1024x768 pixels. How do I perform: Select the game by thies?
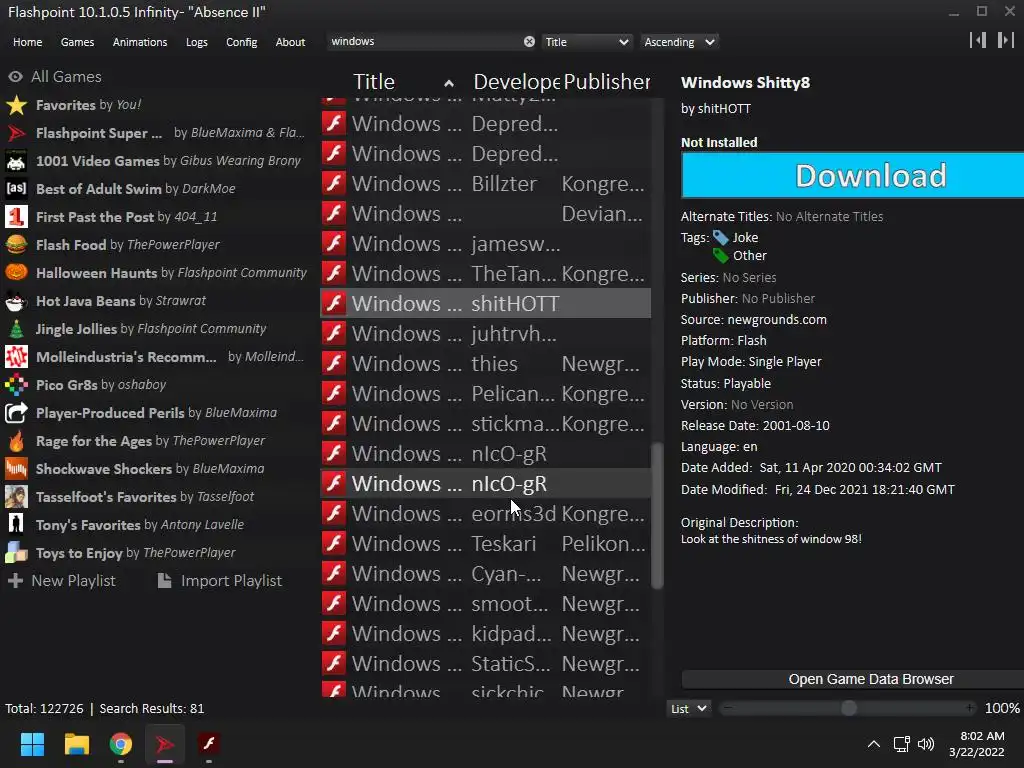click(485, 364)
